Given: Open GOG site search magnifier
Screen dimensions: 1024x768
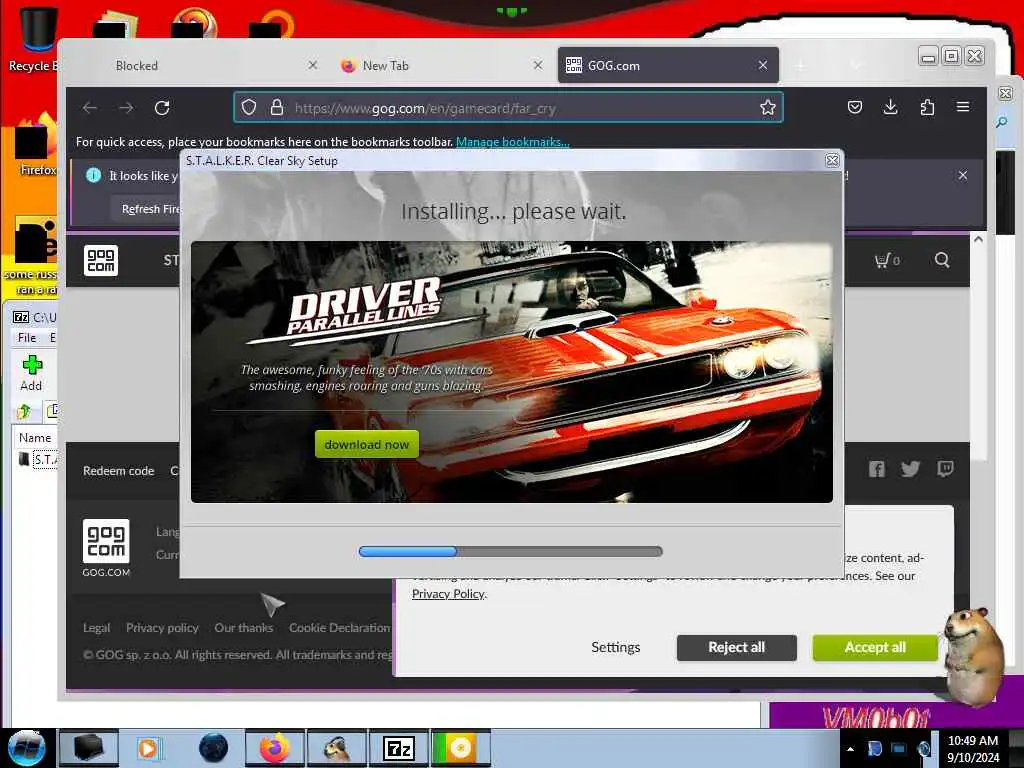Looking at the screenshot, I should point(942,260).
